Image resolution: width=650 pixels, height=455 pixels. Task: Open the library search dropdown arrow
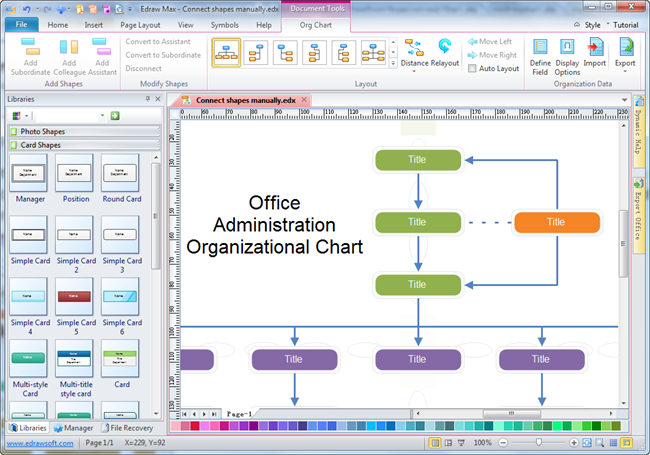[102, 116]
